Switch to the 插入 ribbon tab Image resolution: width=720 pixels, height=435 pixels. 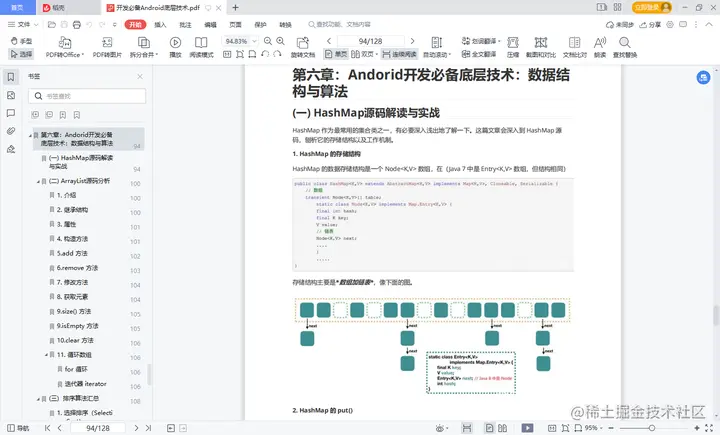(160, 25)
